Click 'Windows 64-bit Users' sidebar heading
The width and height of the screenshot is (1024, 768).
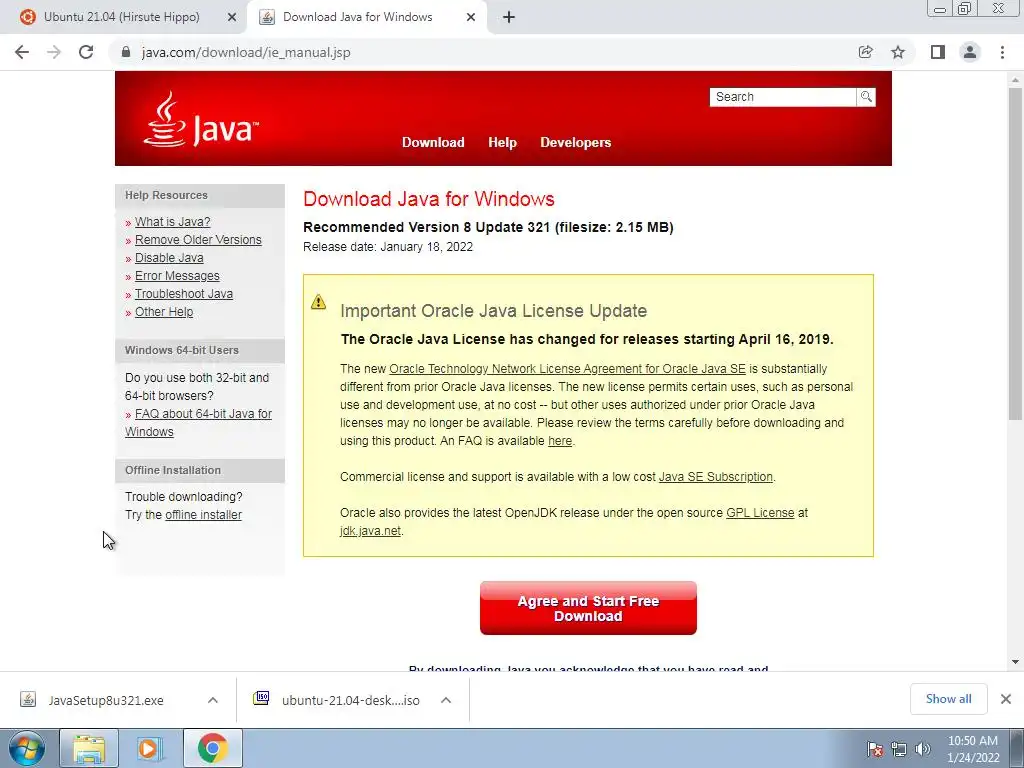[182, 350]
